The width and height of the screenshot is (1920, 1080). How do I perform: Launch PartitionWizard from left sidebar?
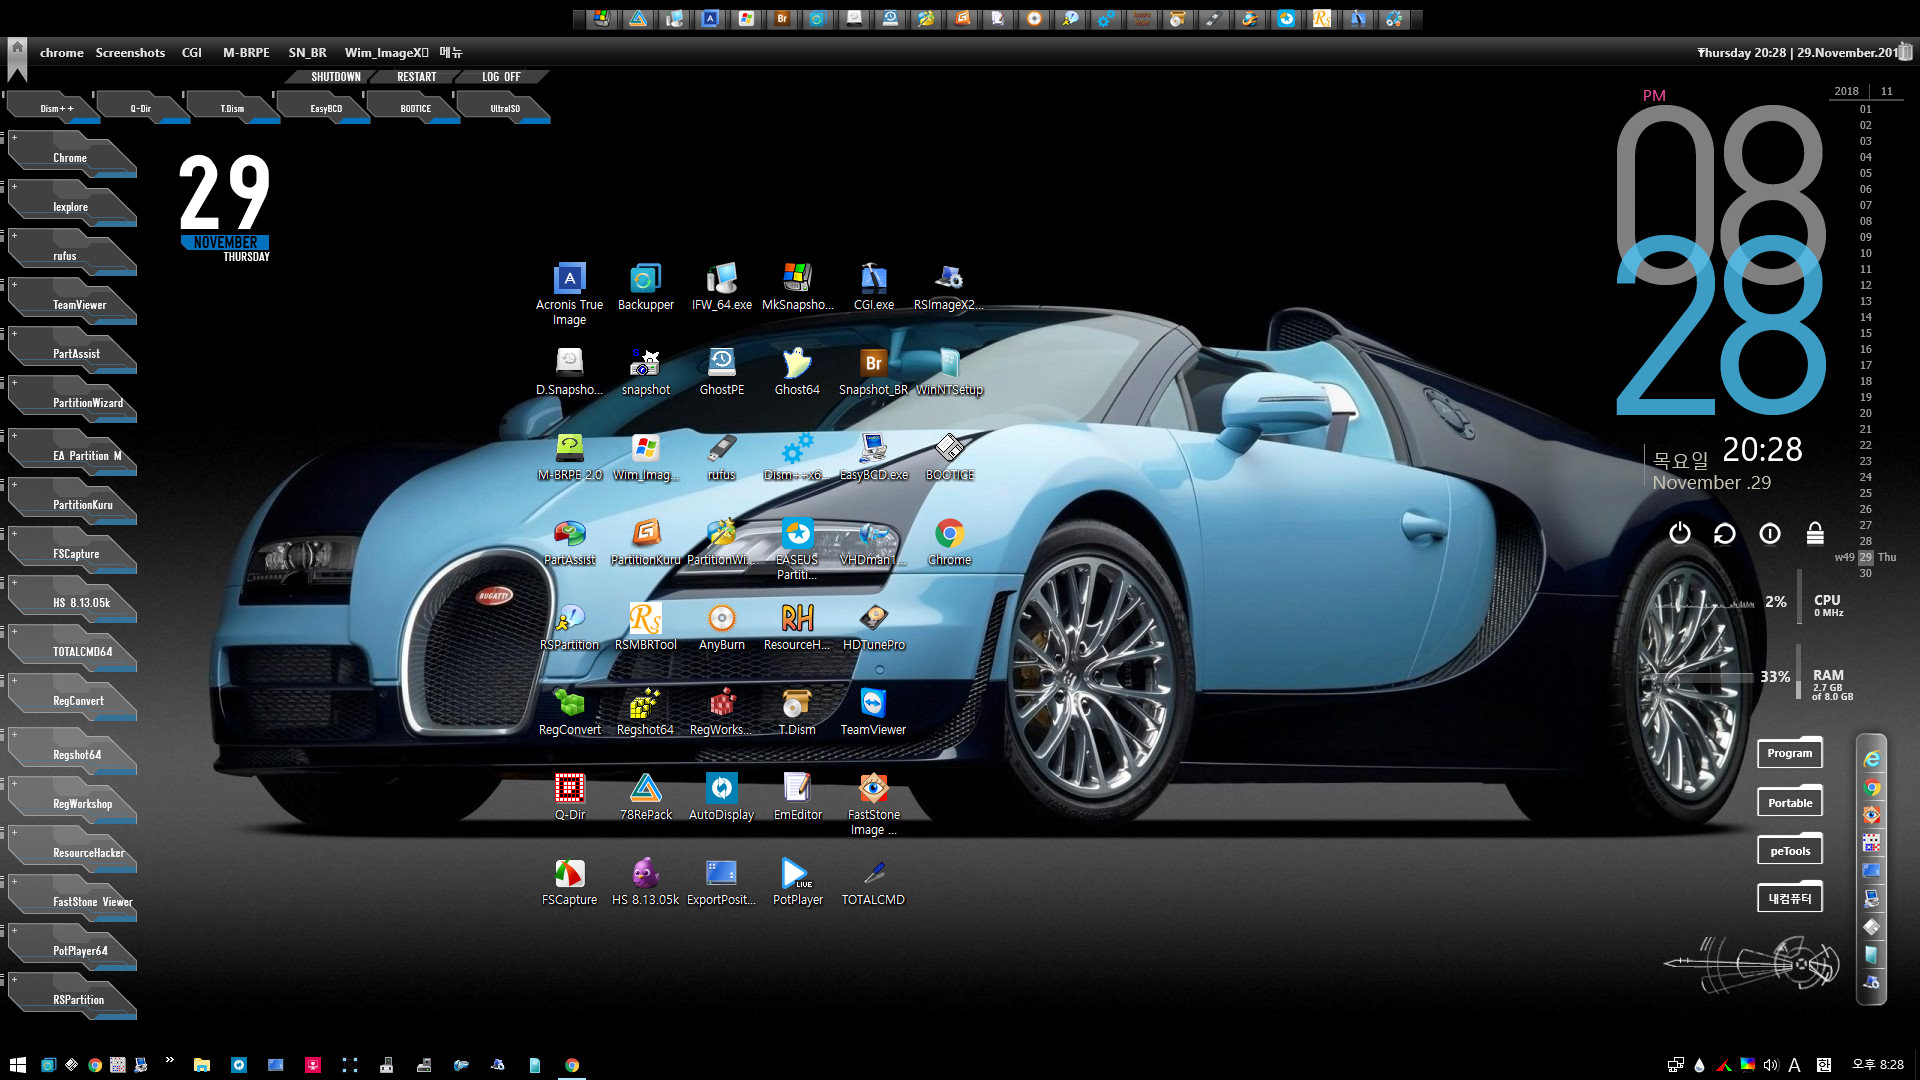tap(72, 401)
